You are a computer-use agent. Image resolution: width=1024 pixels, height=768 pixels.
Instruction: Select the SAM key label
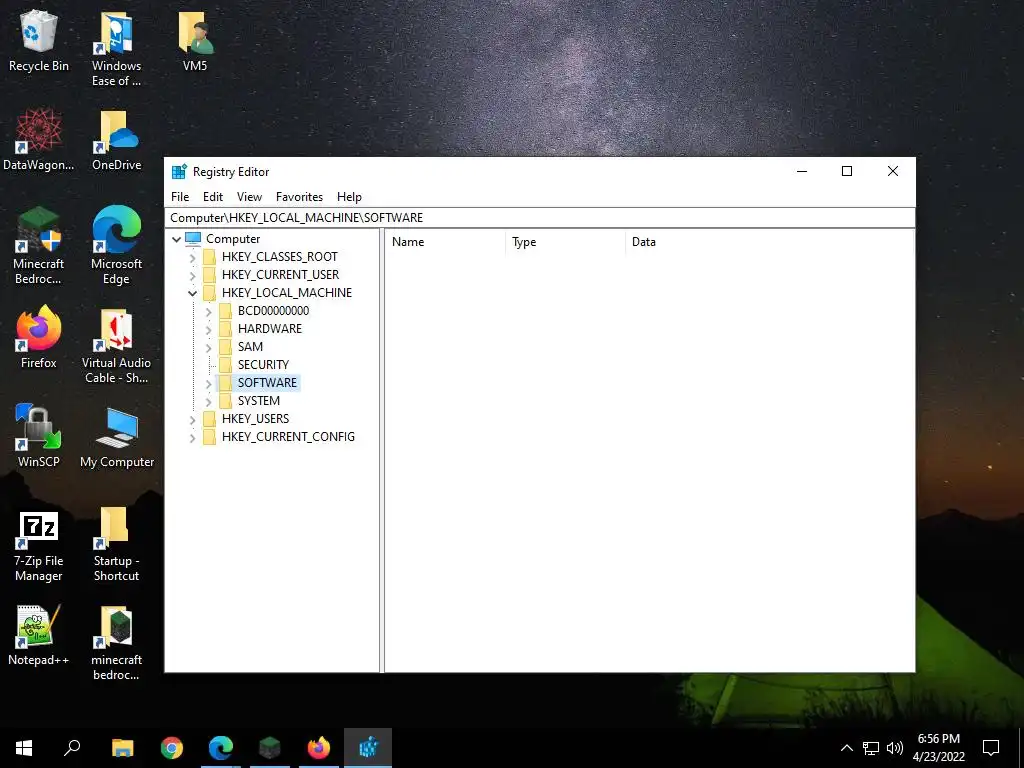click(x=250, y=347)
